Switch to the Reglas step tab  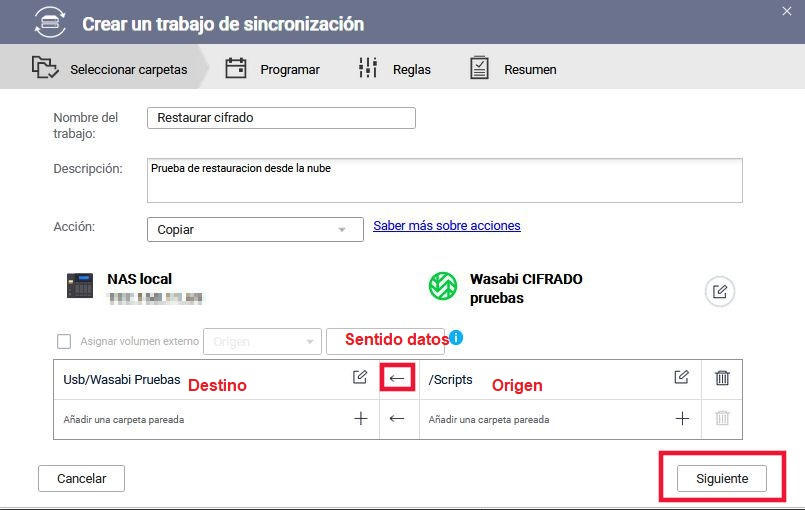395,69
